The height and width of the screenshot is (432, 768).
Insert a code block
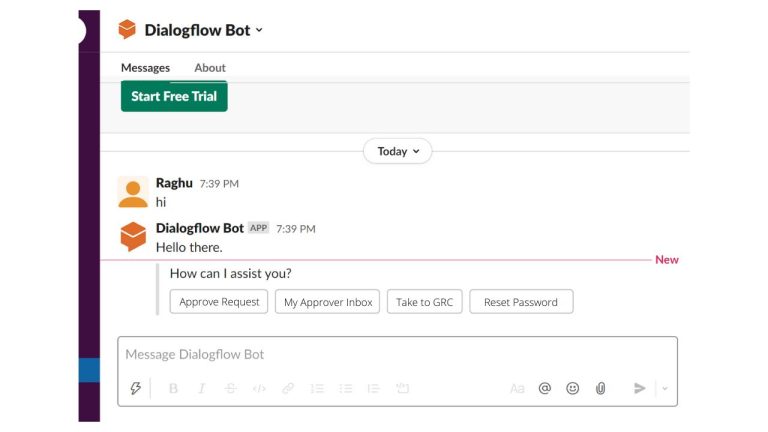[402, 389]
